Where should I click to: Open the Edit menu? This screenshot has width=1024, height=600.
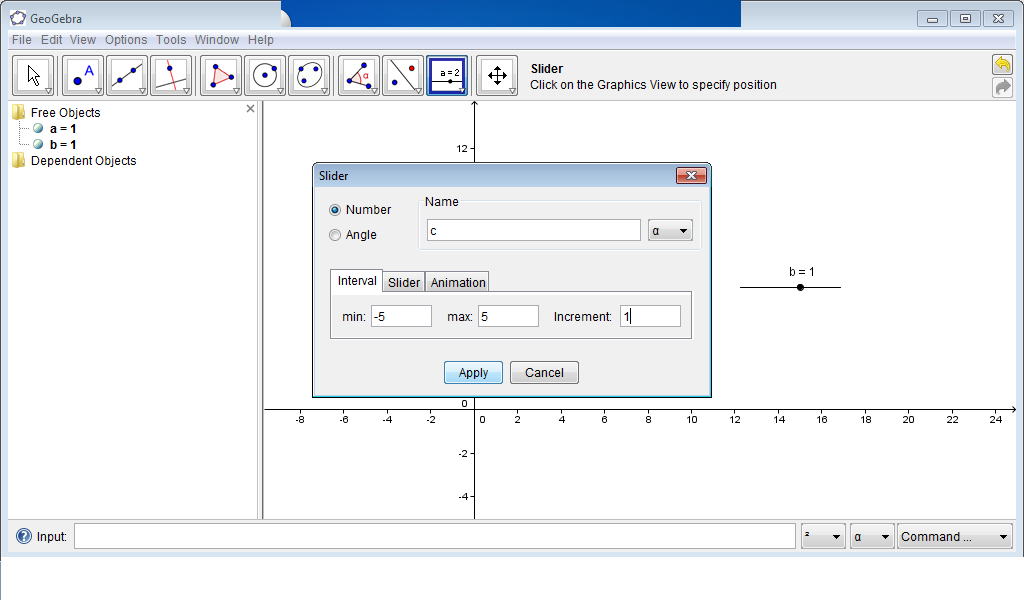(x=52, y=40)
